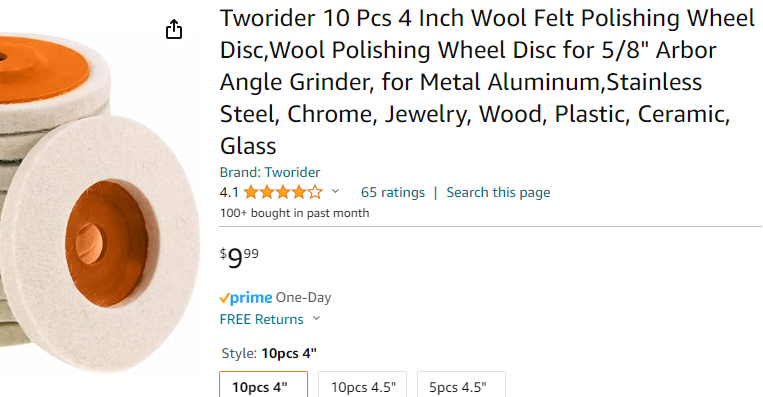Viewport: 763px width, 397px height.
Task: Click the 100+ bought in past month text
Action: (x=294, y=213)
